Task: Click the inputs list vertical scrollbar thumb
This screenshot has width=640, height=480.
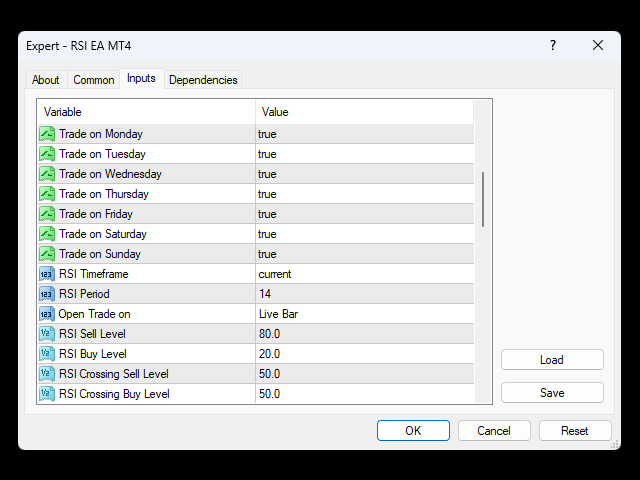Action: (483, 199)
